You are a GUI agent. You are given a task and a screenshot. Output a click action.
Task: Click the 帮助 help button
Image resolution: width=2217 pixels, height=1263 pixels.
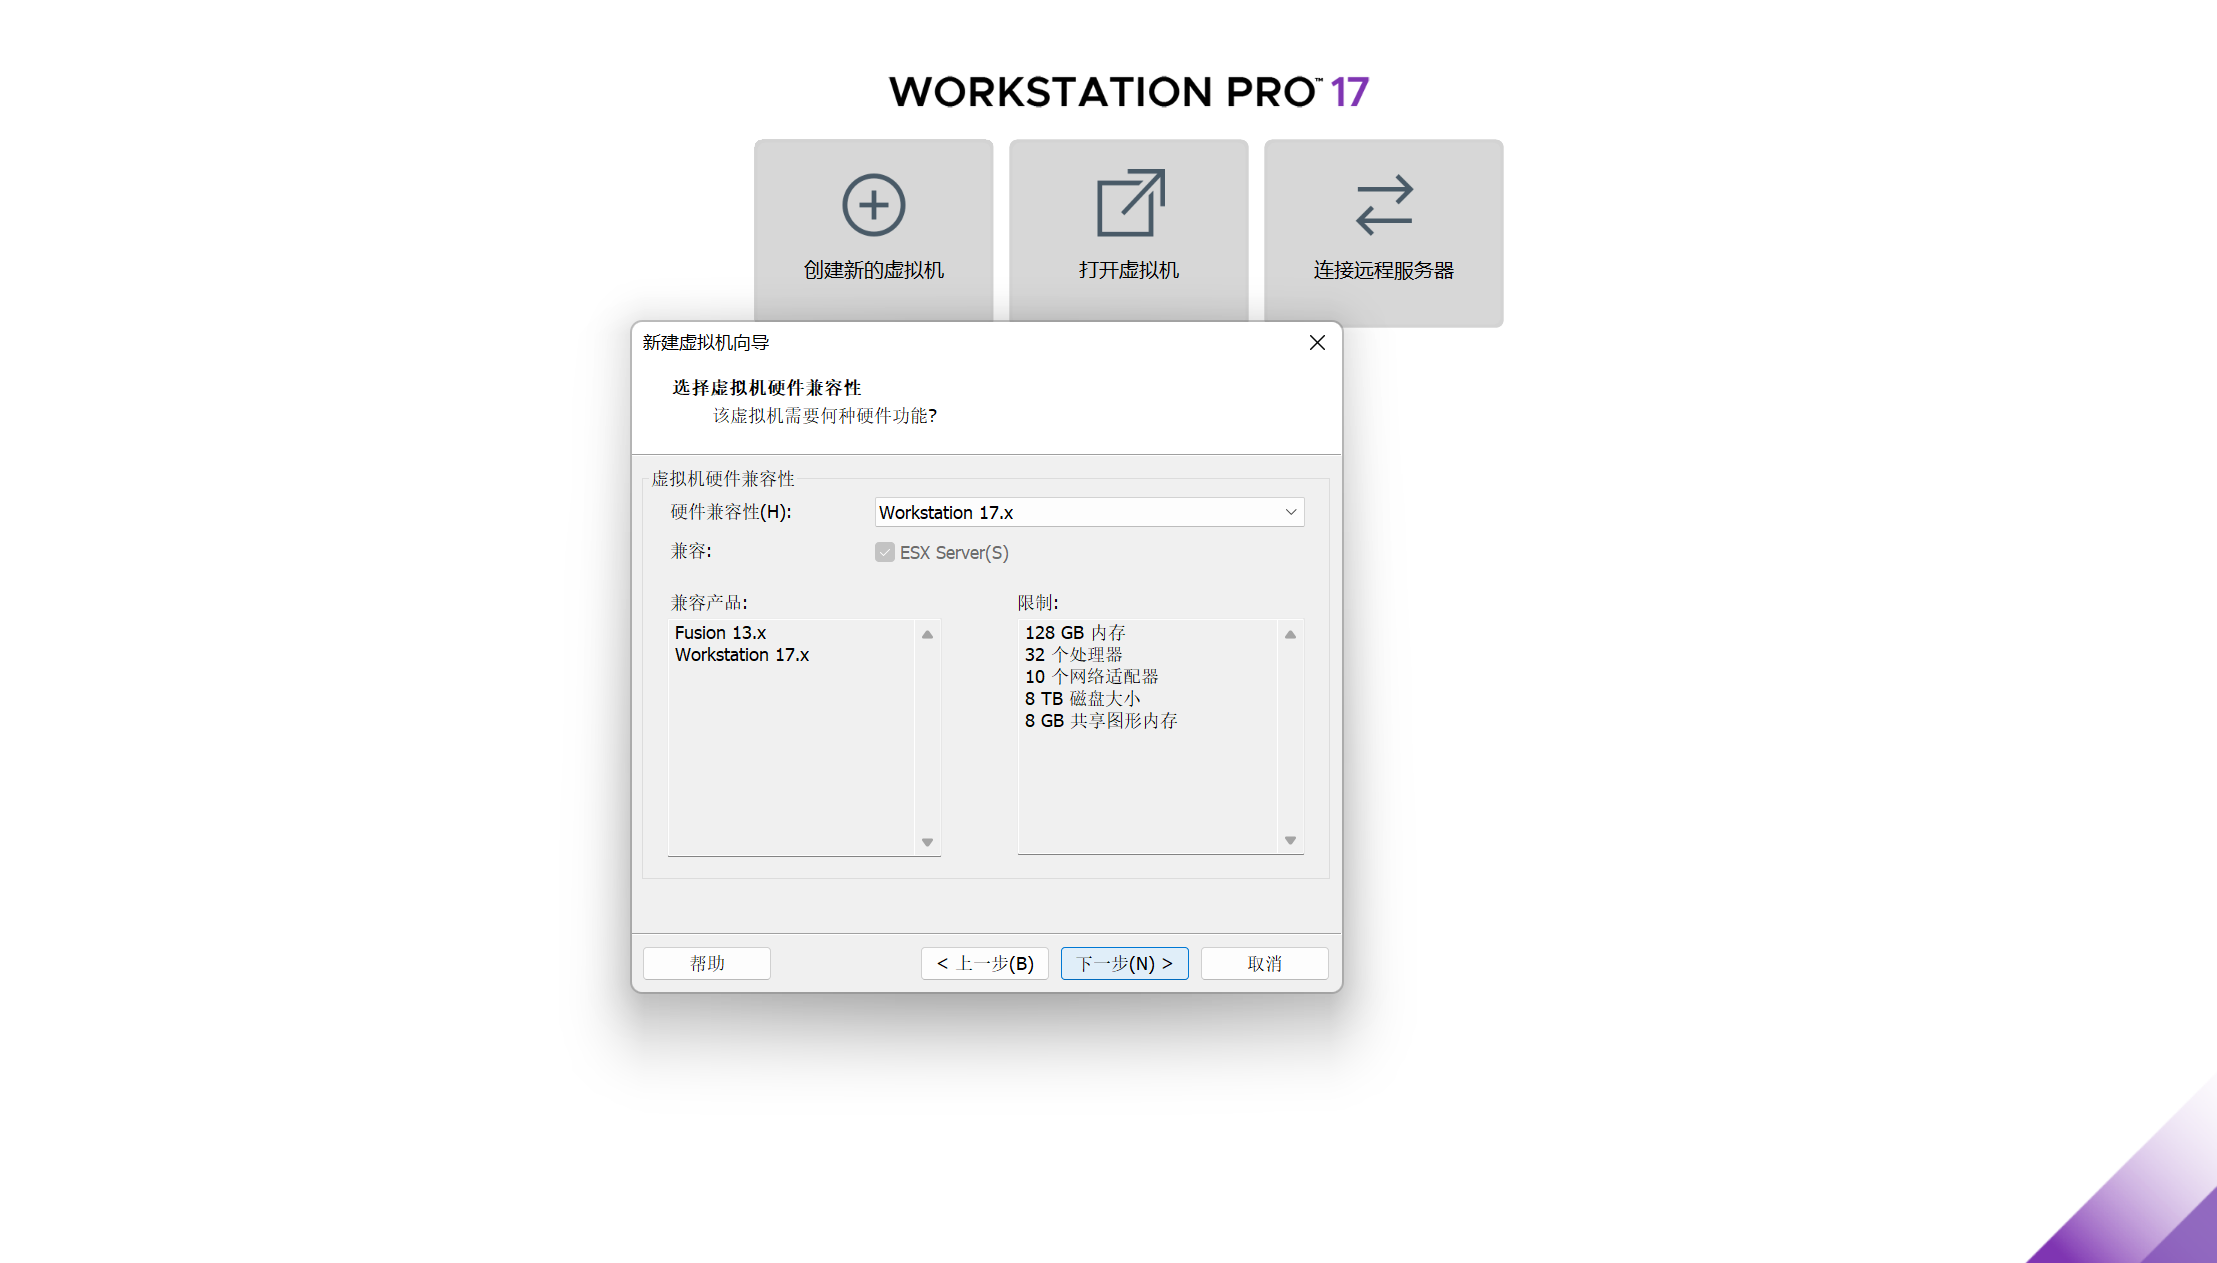(706, 963)
